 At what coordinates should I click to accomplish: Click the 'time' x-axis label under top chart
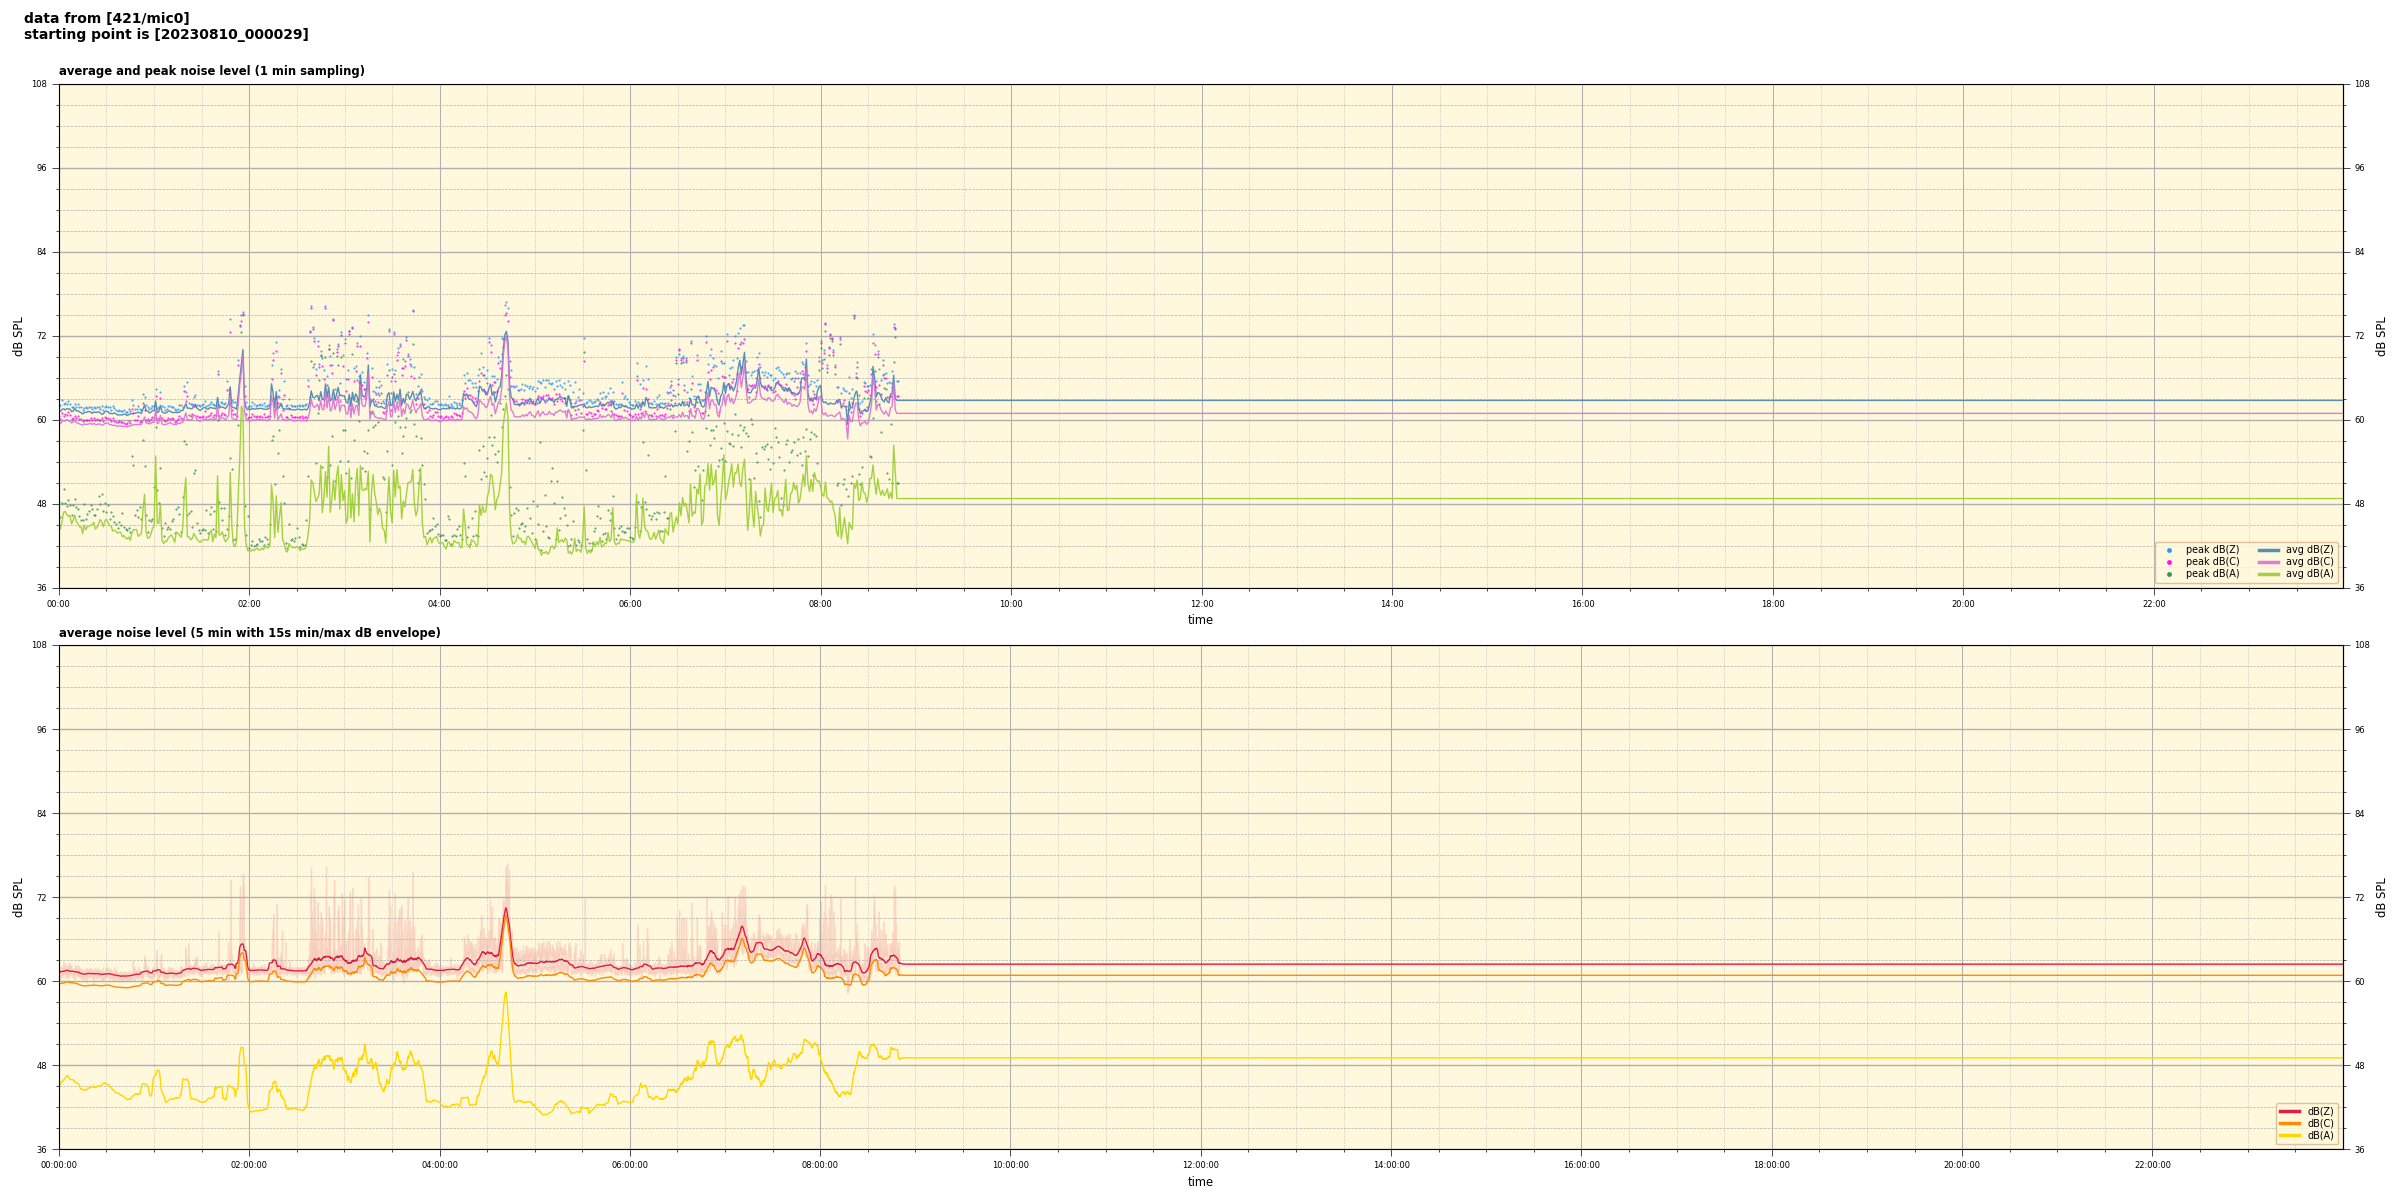1200,620
